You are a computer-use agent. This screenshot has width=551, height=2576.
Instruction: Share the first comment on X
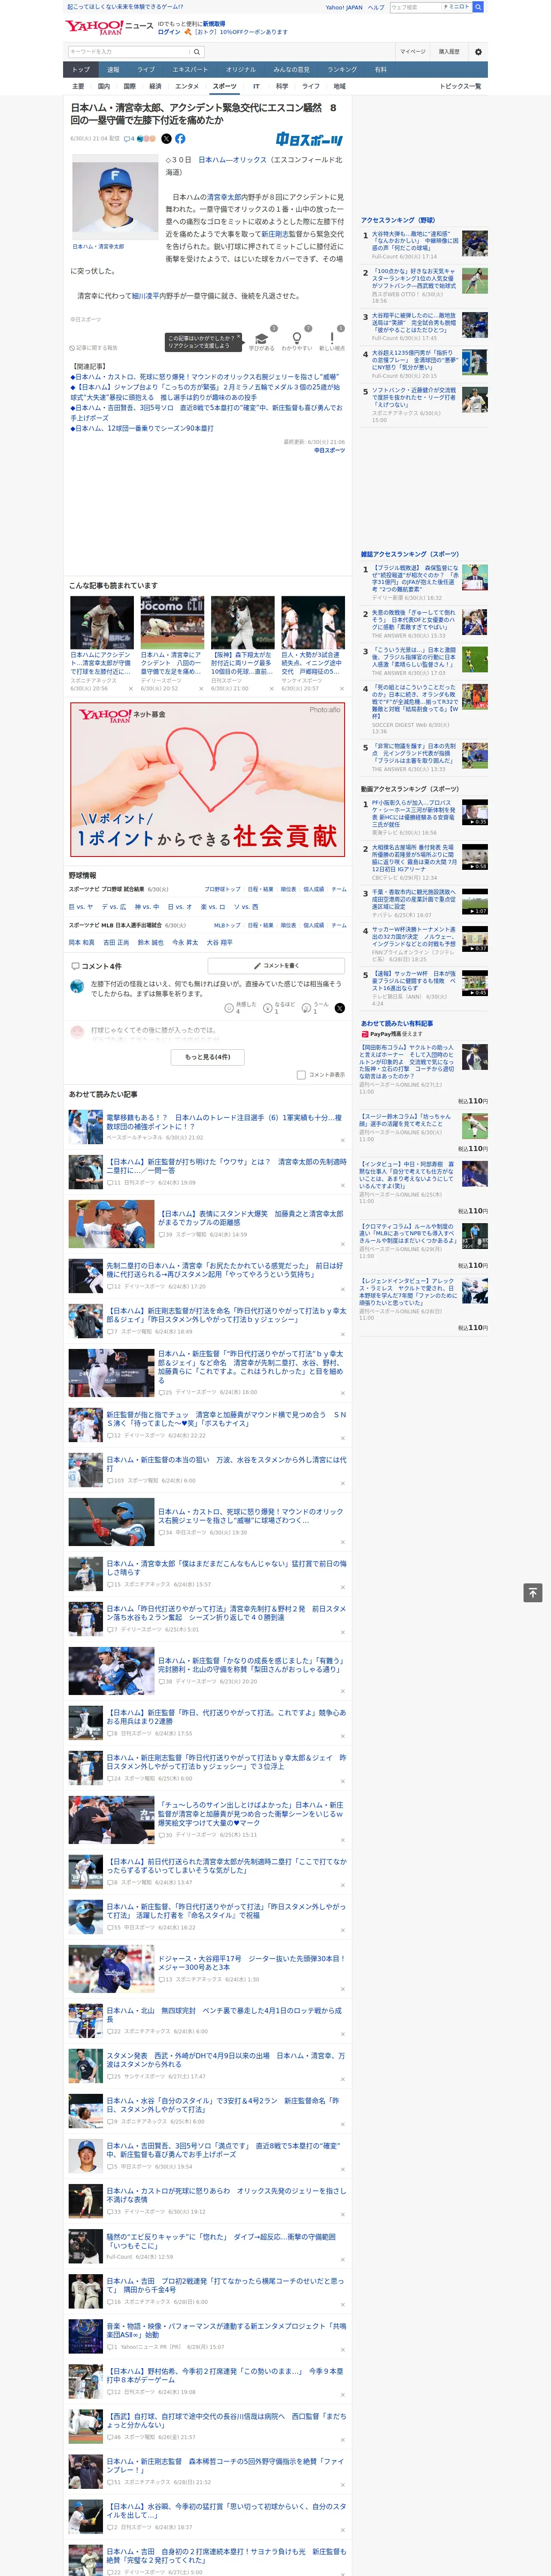pos(339,1008)
